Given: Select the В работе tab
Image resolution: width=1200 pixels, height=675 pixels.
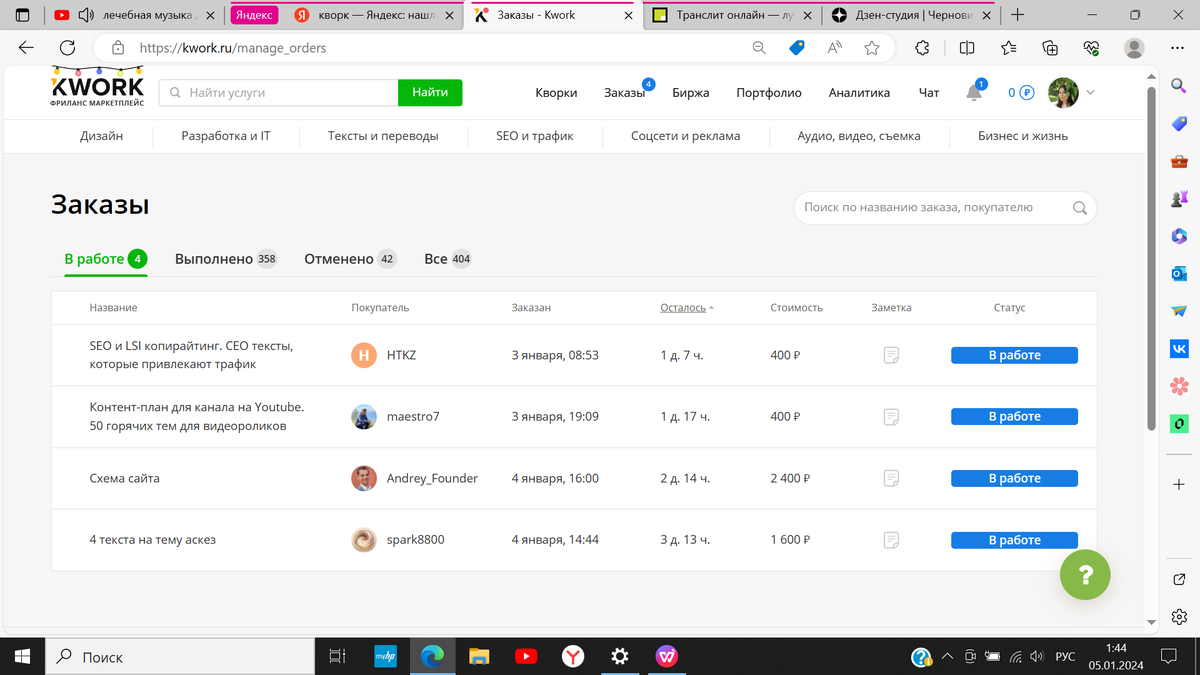Looking at the screenshot, I should pyautogui.click(x=105, y=259).
